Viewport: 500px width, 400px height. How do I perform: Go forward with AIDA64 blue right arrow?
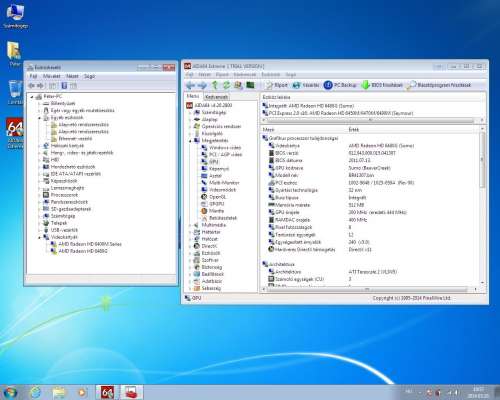pyautogui.click(x=202, y=85)
